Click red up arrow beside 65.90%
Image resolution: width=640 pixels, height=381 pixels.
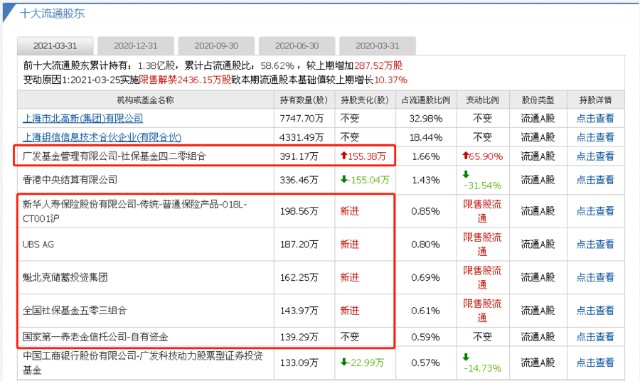(466, 156)
